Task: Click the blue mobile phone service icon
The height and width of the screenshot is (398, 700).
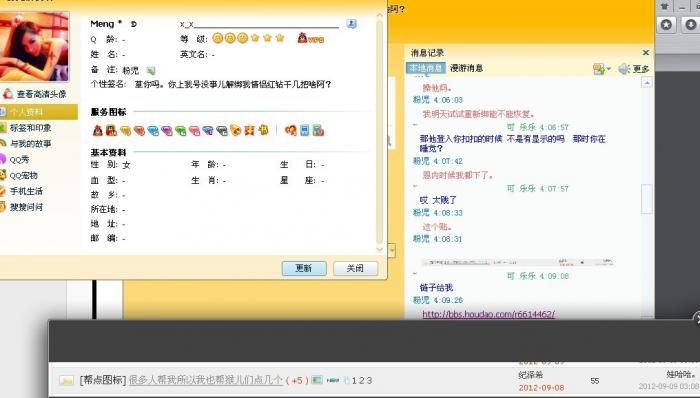Action: (304, 130)
